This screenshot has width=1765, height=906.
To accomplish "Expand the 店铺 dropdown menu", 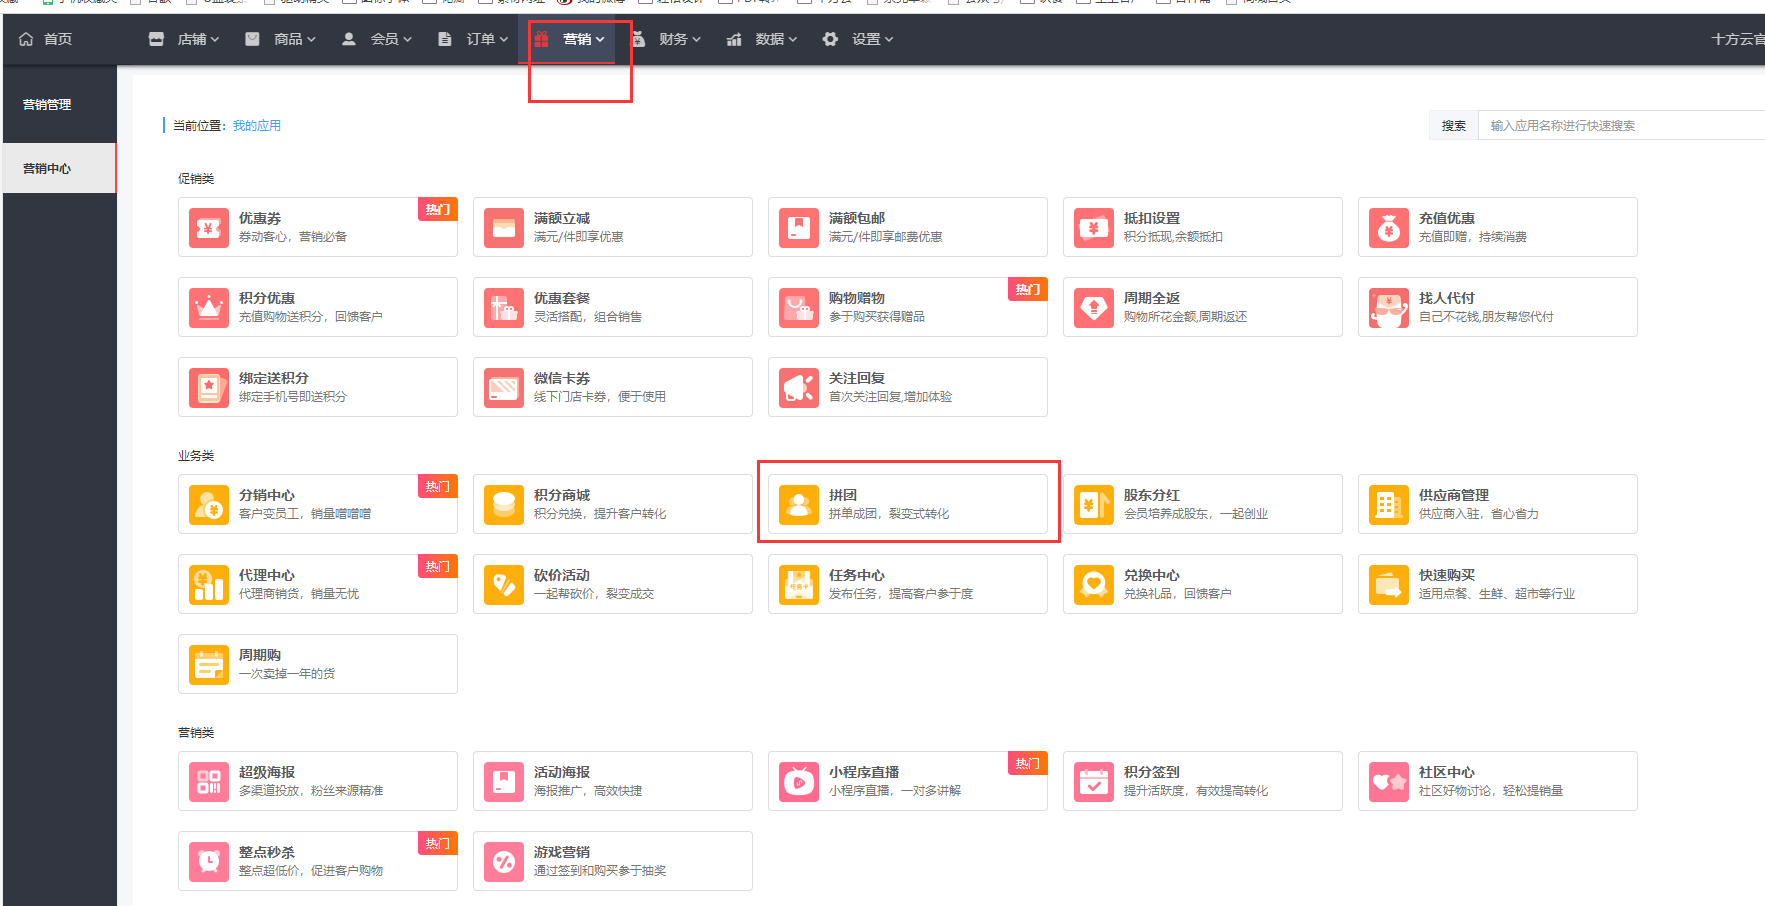I will click(x=184, y=39).
